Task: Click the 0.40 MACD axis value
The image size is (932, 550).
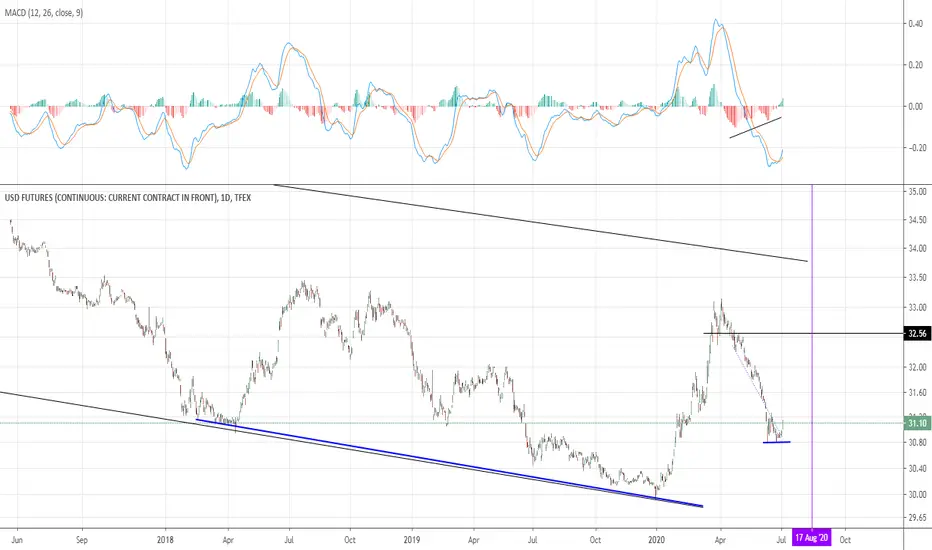Action: [916, 24]
